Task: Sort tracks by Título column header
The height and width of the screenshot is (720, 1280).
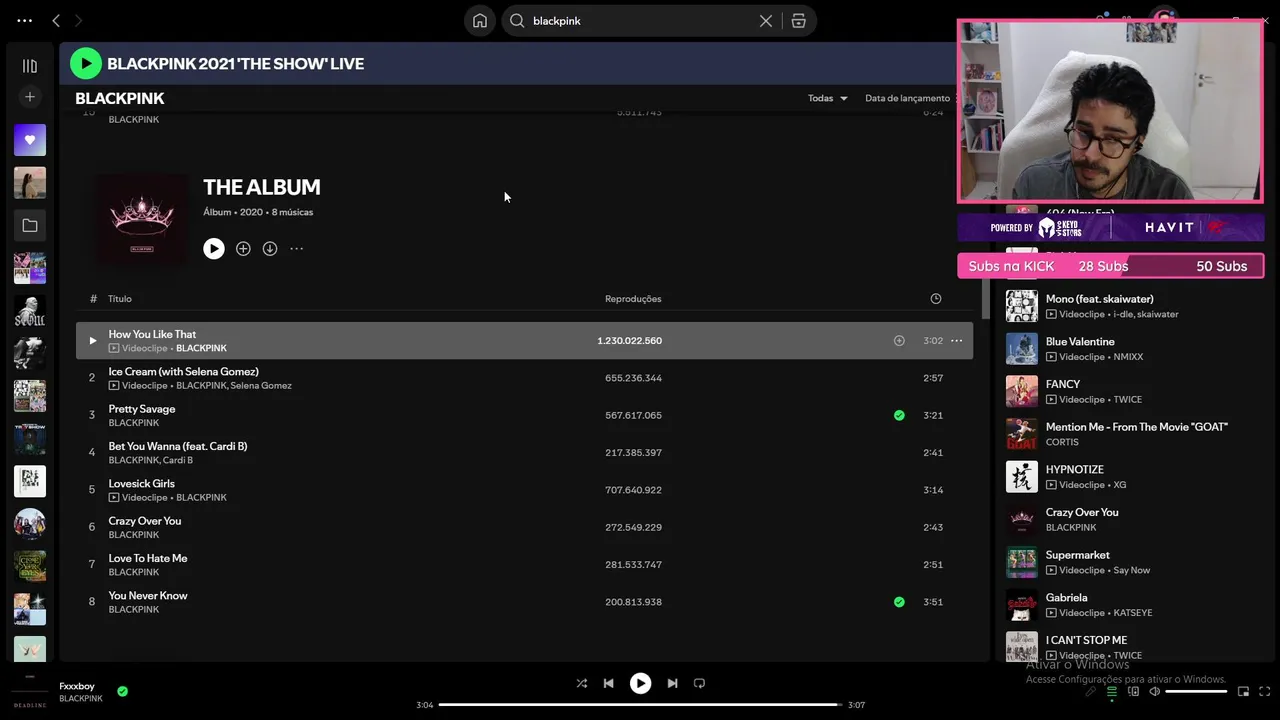Action: (x=120, y=299)
